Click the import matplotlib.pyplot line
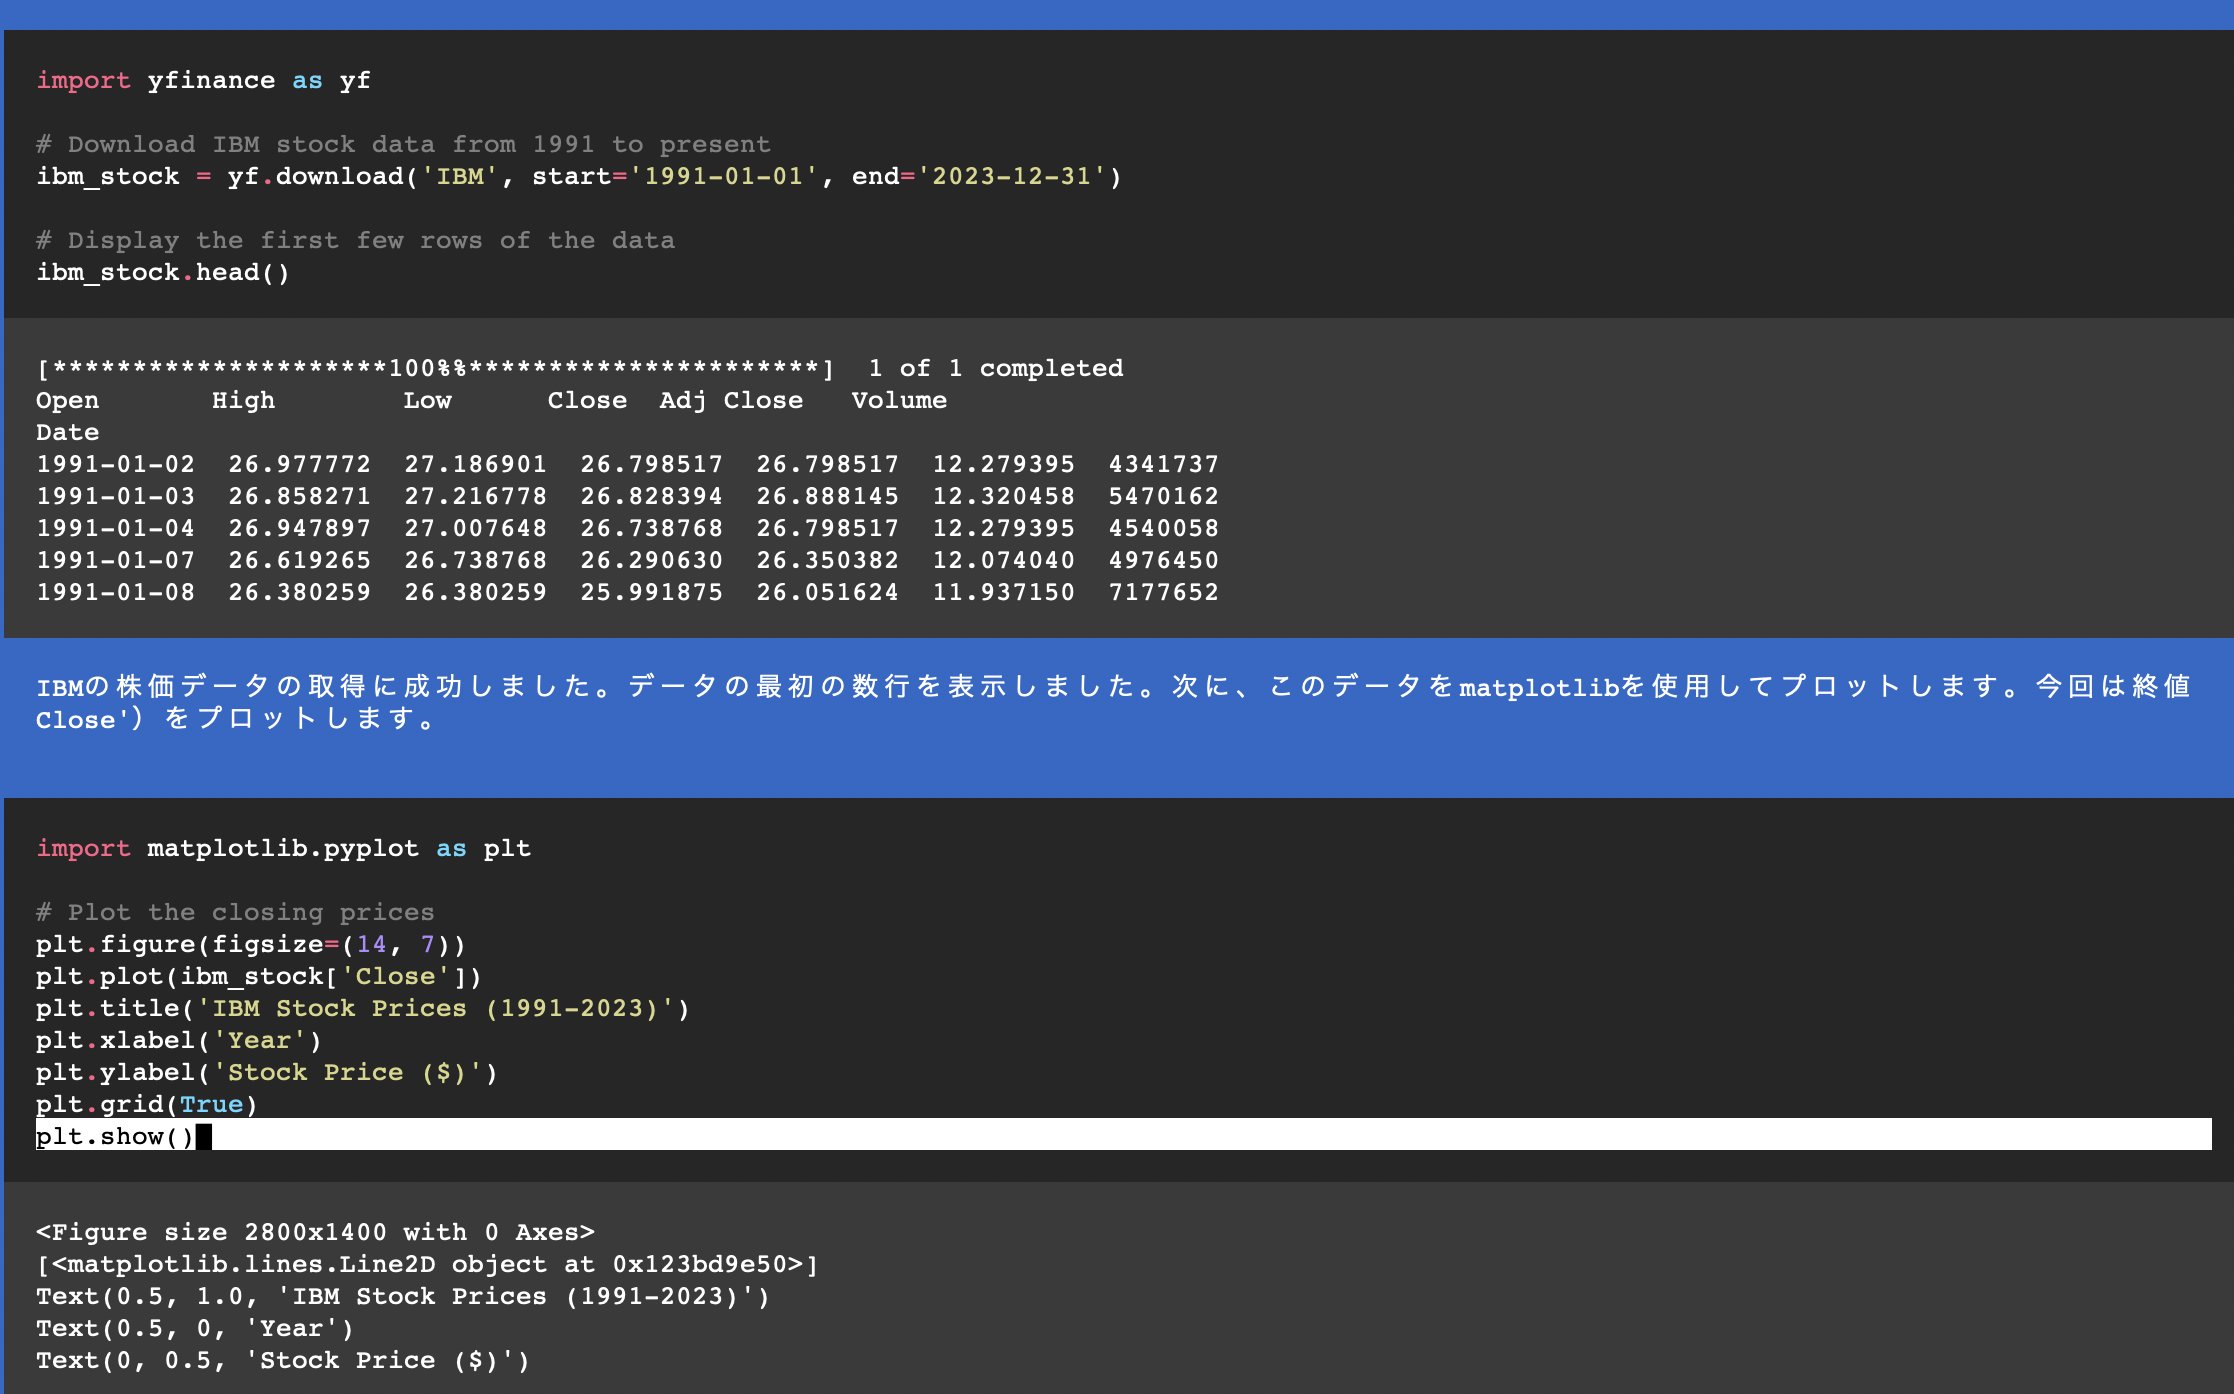This screenshot has height=1394, width=2234. pos(280,847)
